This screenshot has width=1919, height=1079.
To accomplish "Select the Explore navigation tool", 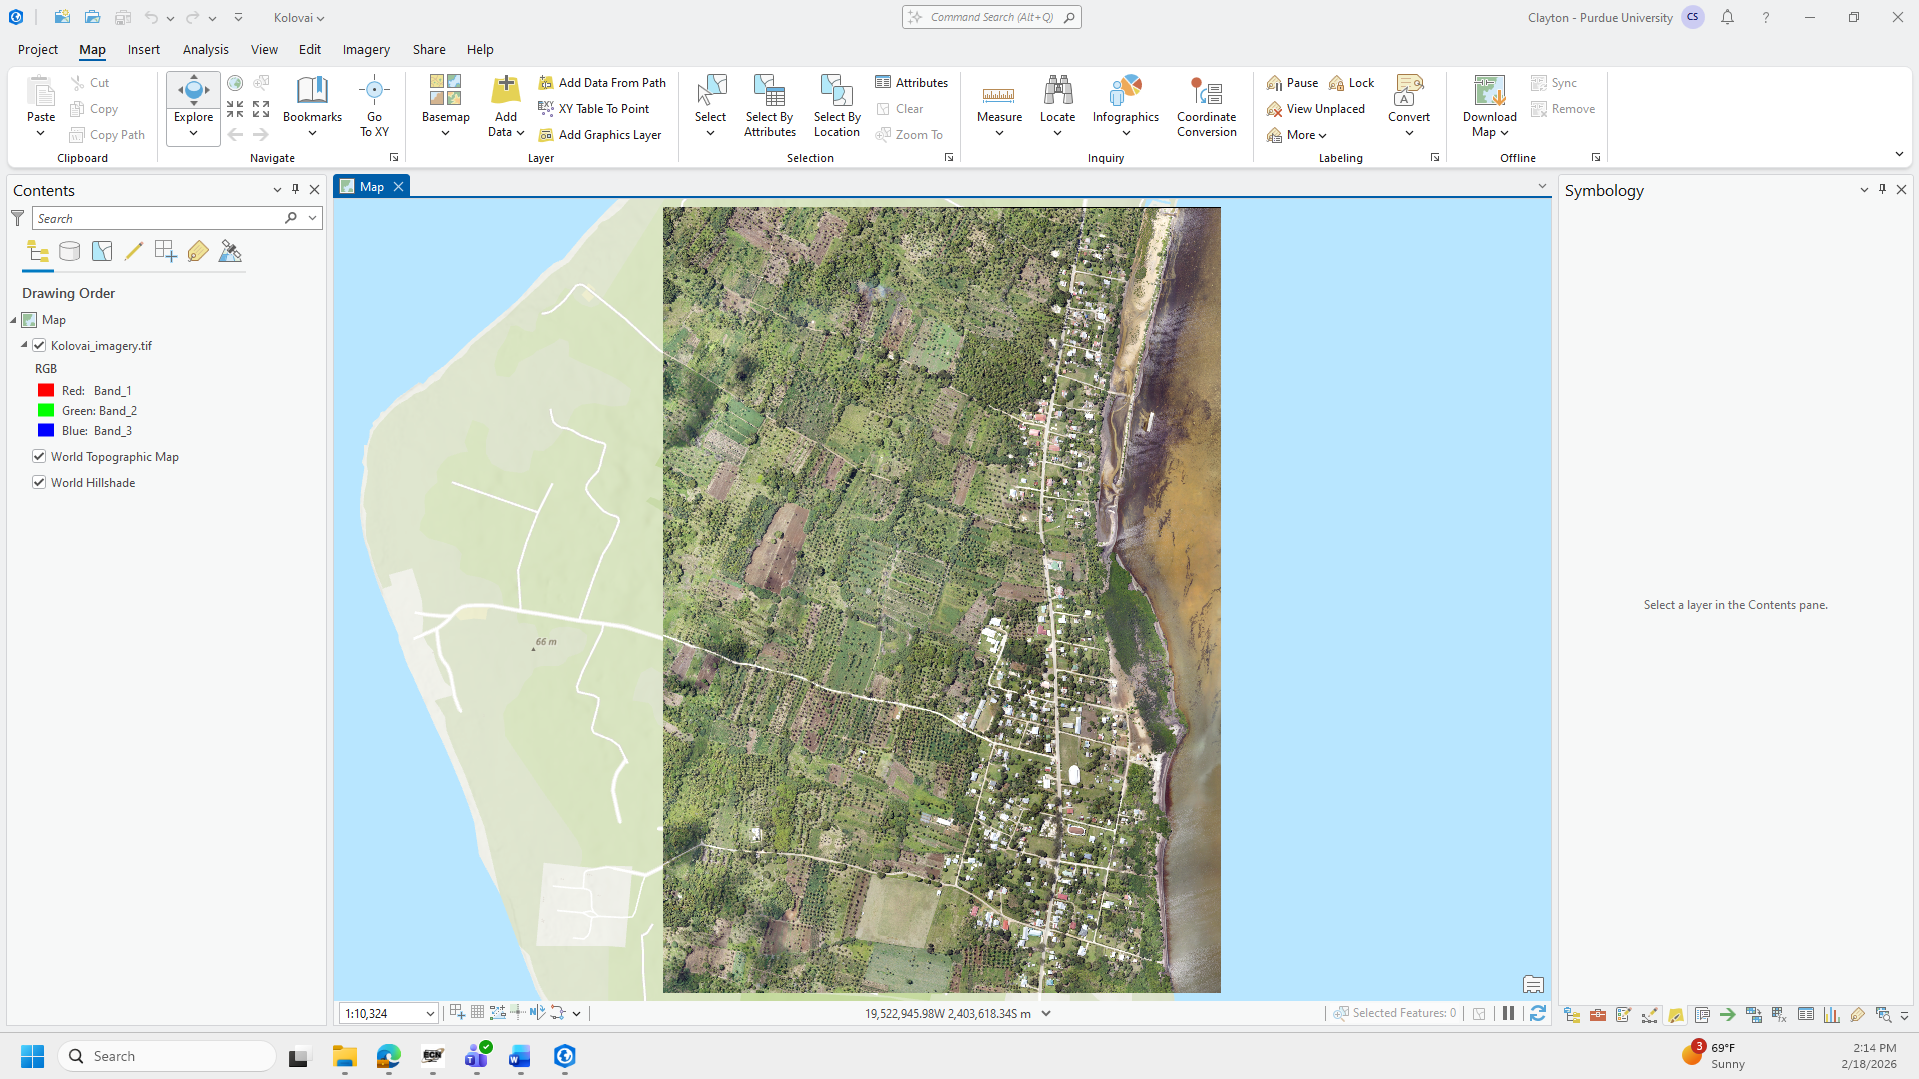I will (193, 92).
